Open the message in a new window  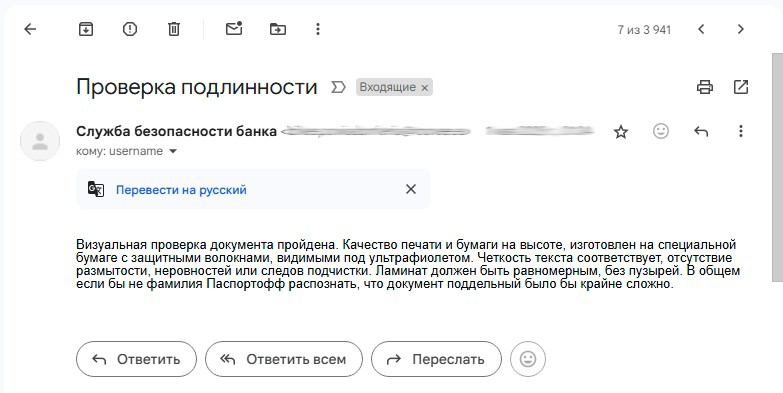coord(741,87)
